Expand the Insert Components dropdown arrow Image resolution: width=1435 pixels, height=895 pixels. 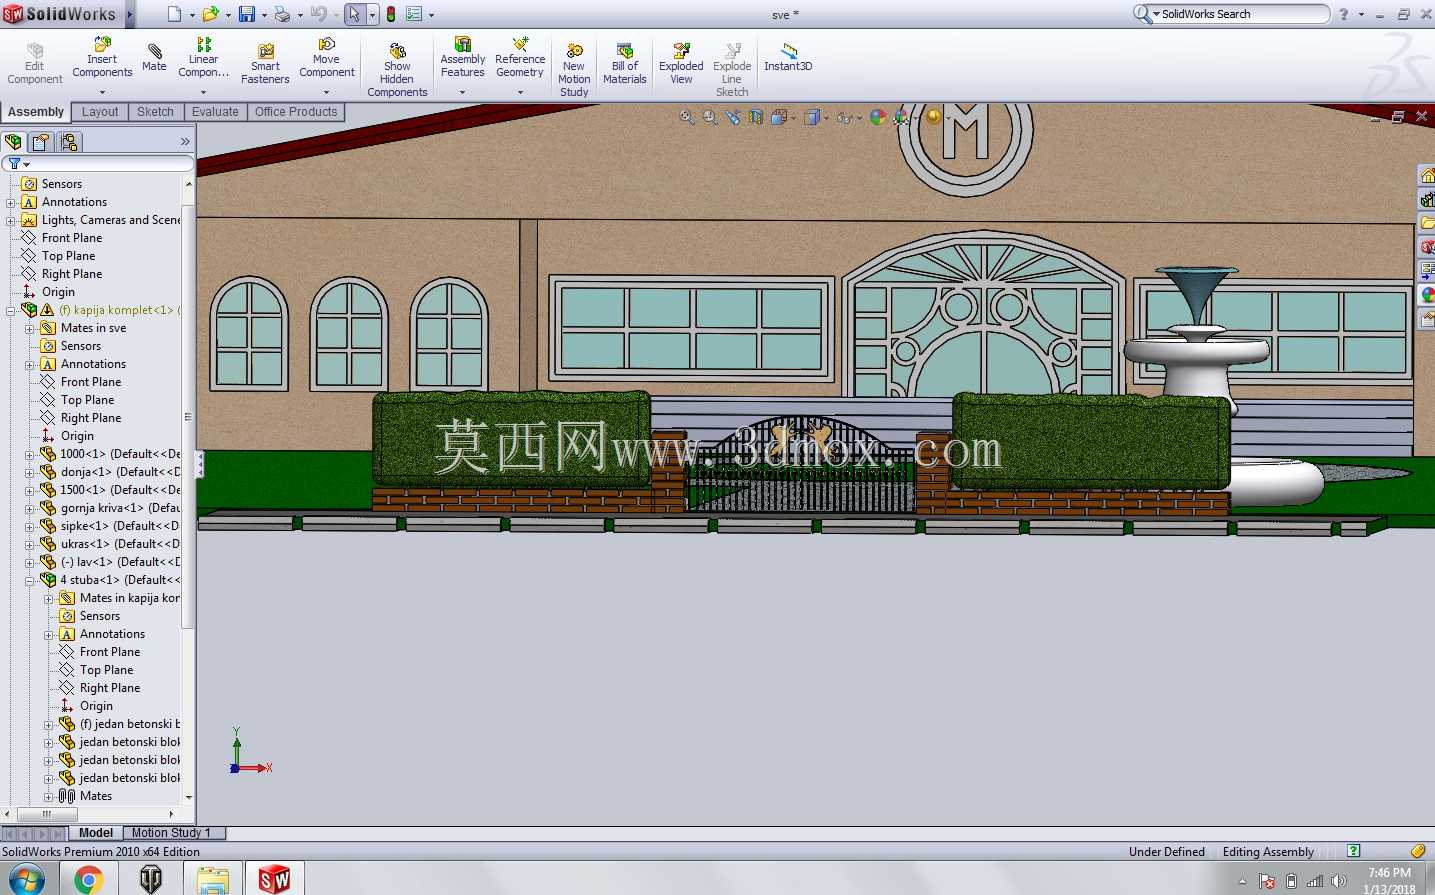102,92
